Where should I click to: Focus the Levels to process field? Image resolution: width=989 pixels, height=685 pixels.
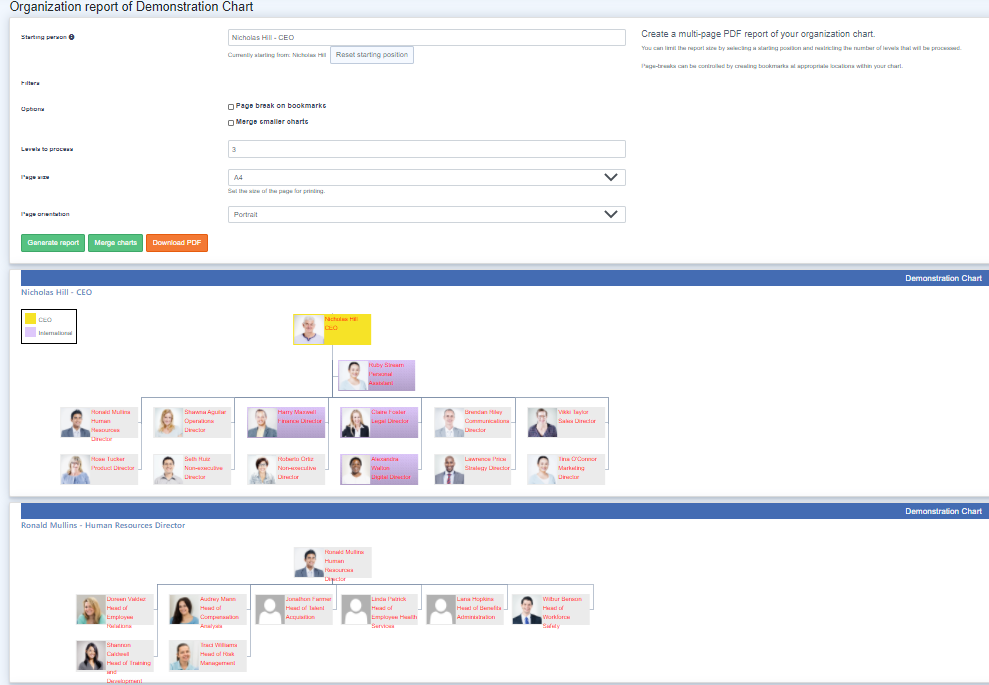click(427, 149)
